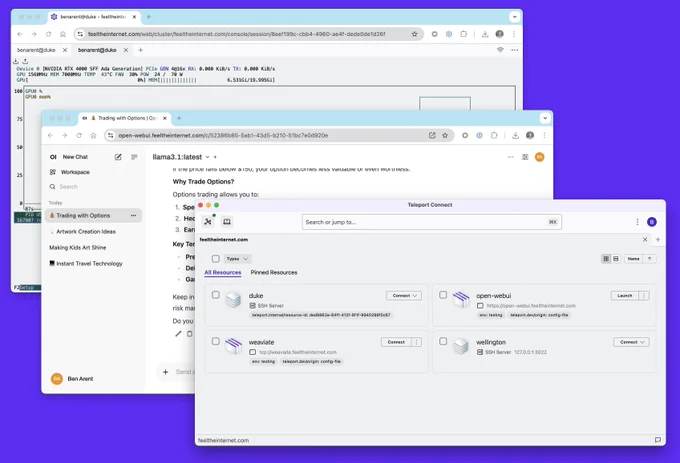This screenshot has height=463, width=680.
Task: Click upload file icon in Teleport web terminal
Action: (x=25, y=61)
